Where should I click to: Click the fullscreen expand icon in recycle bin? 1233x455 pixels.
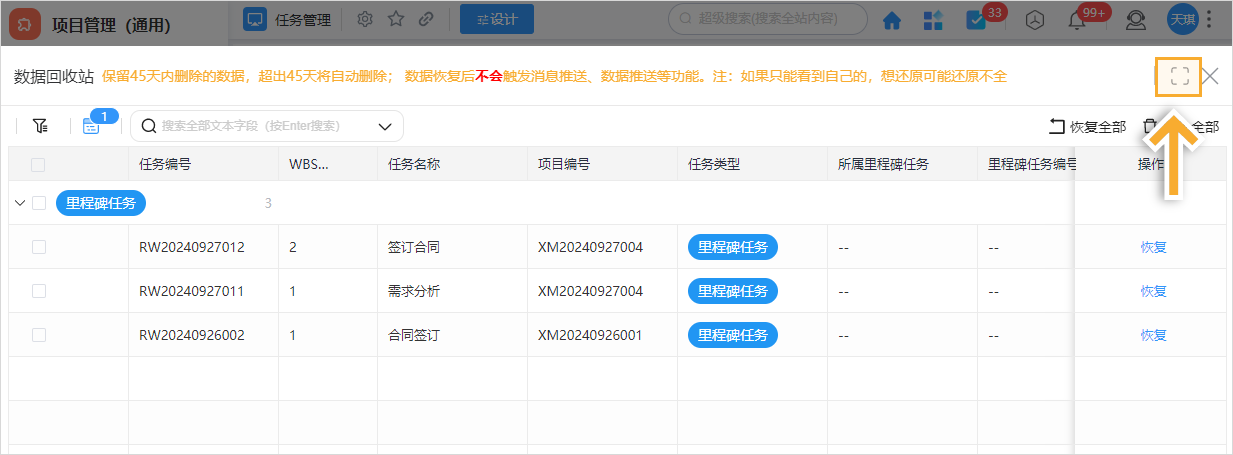[x=1179, y=76]
